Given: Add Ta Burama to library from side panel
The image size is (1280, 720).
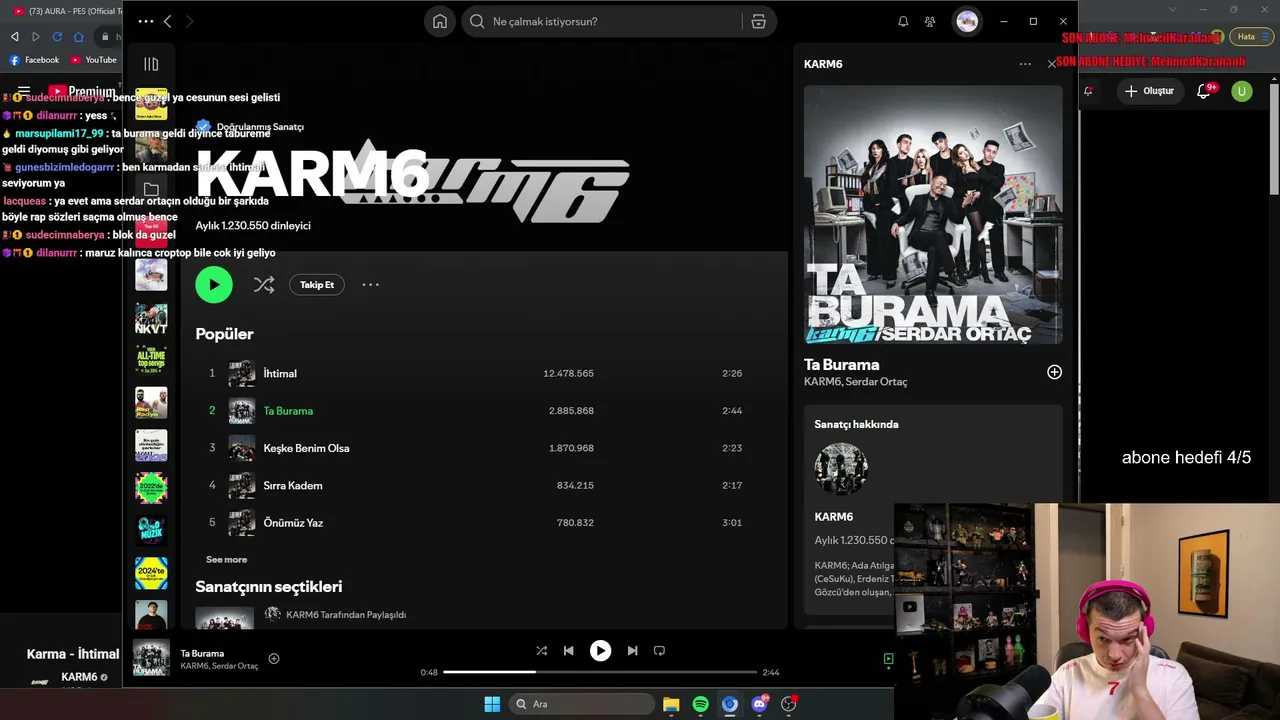Looking at the screenshot, I should pos(1054,372).
